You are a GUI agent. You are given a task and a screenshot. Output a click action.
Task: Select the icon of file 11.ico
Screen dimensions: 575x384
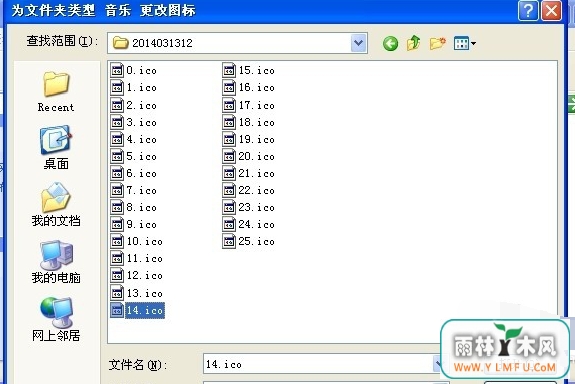(117, 258)
